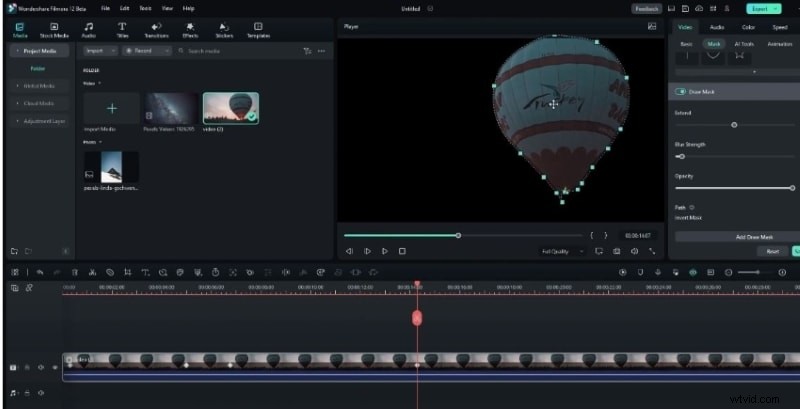Open the Stock Media tab

(x=54, y=30)
